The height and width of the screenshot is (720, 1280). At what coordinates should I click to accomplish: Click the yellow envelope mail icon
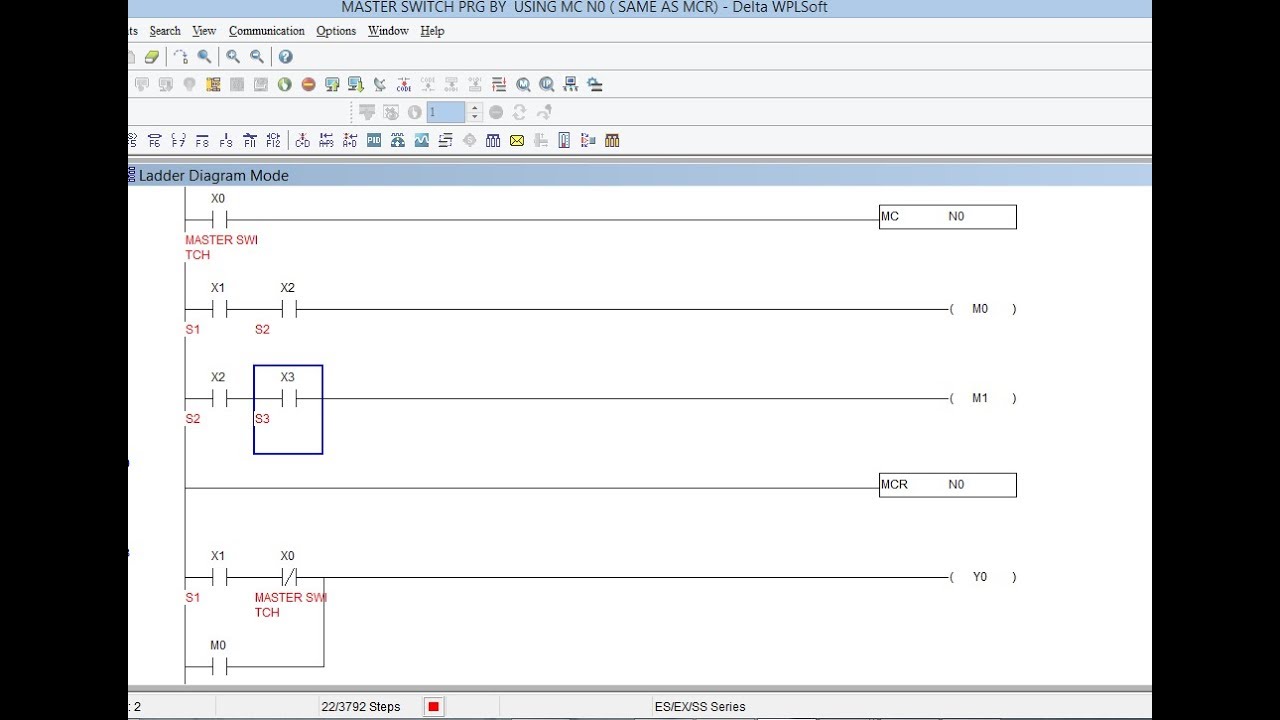click(x=517, y=141)
